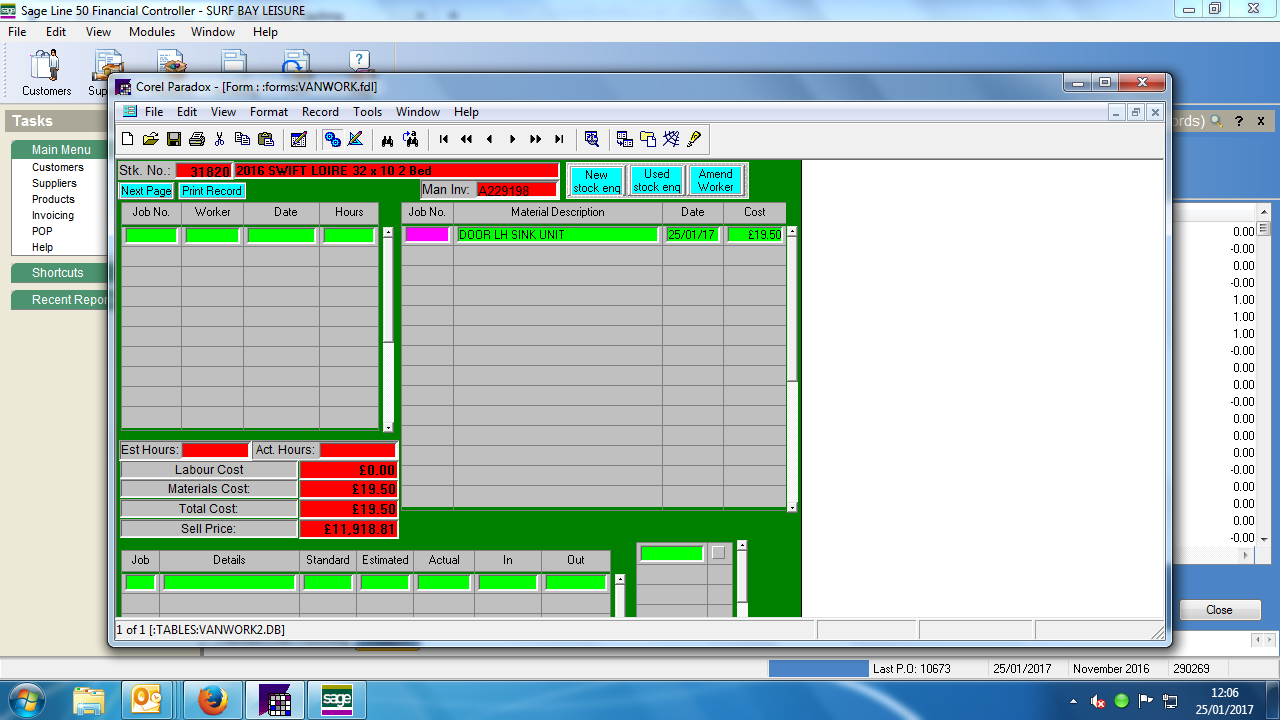The image size is (1280, 720).
Task: Select POP under Sage Main Menu
Action: (x=42, y=231)
